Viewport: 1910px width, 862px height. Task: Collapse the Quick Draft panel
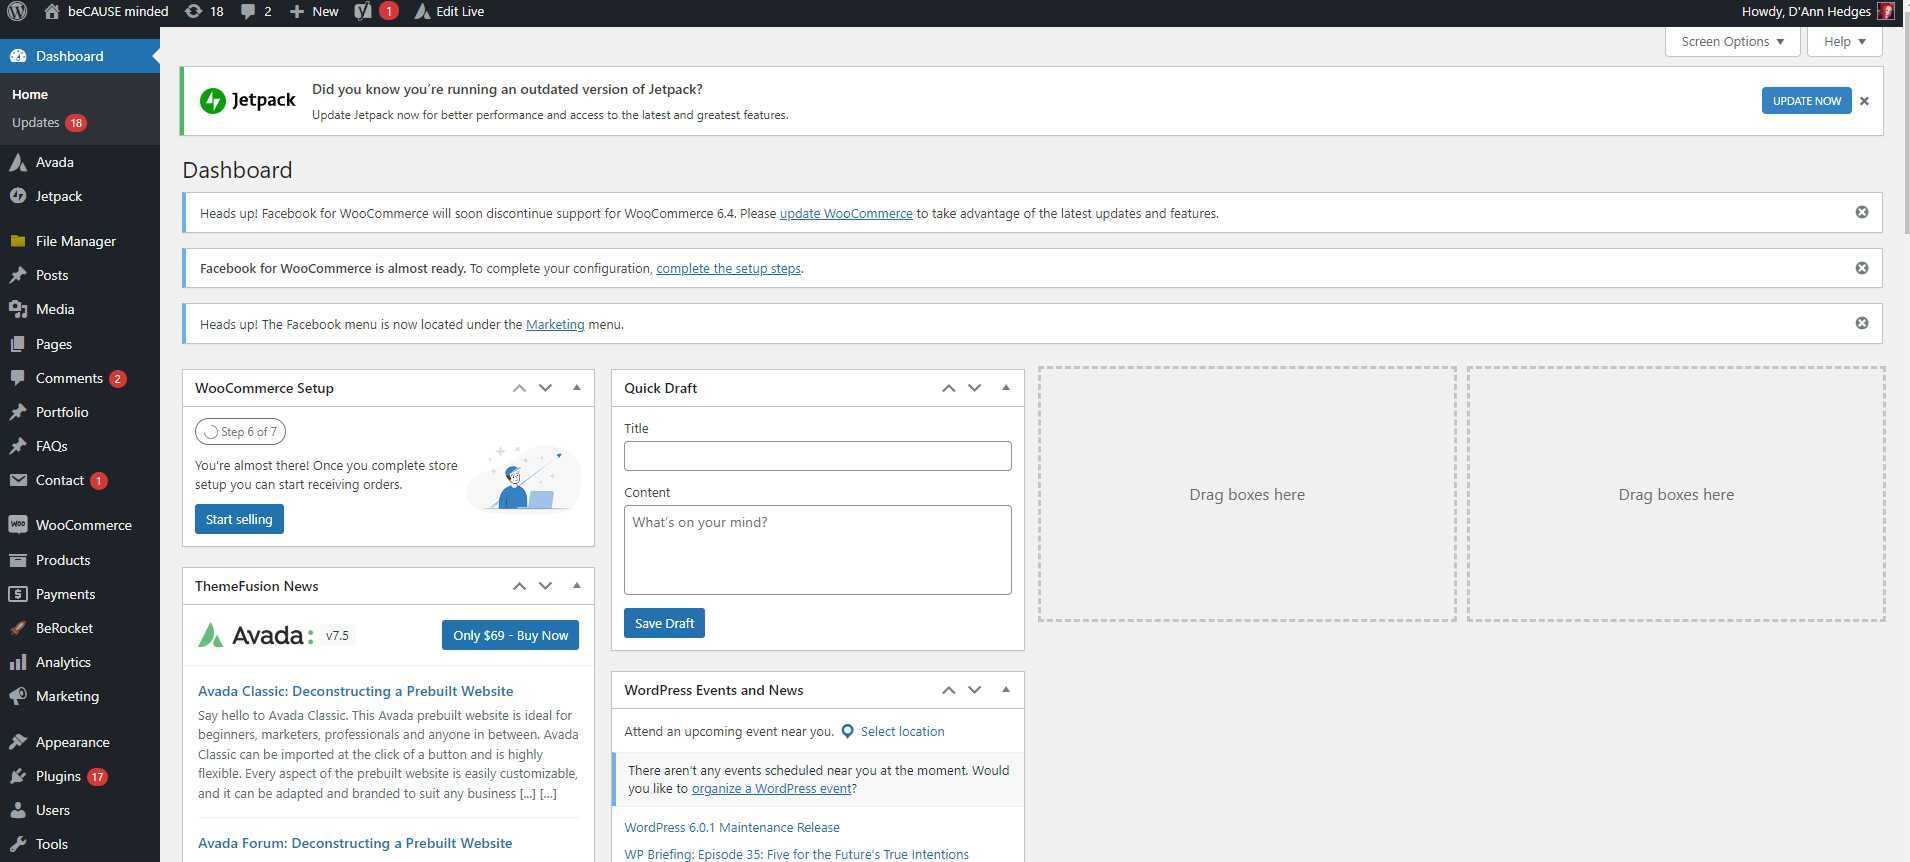pyautogui.click(x=1006, y=388)
